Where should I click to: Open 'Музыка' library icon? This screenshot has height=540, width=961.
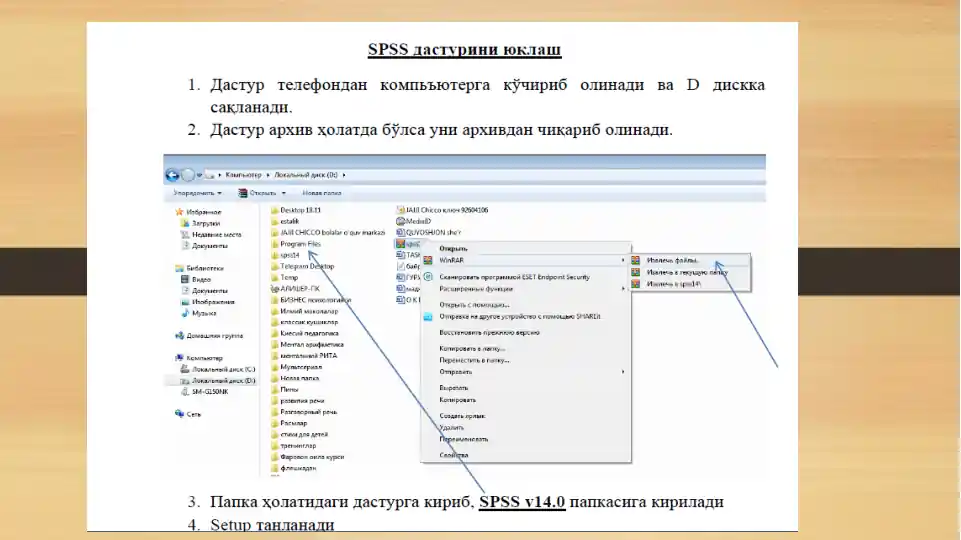pos(184,313)
